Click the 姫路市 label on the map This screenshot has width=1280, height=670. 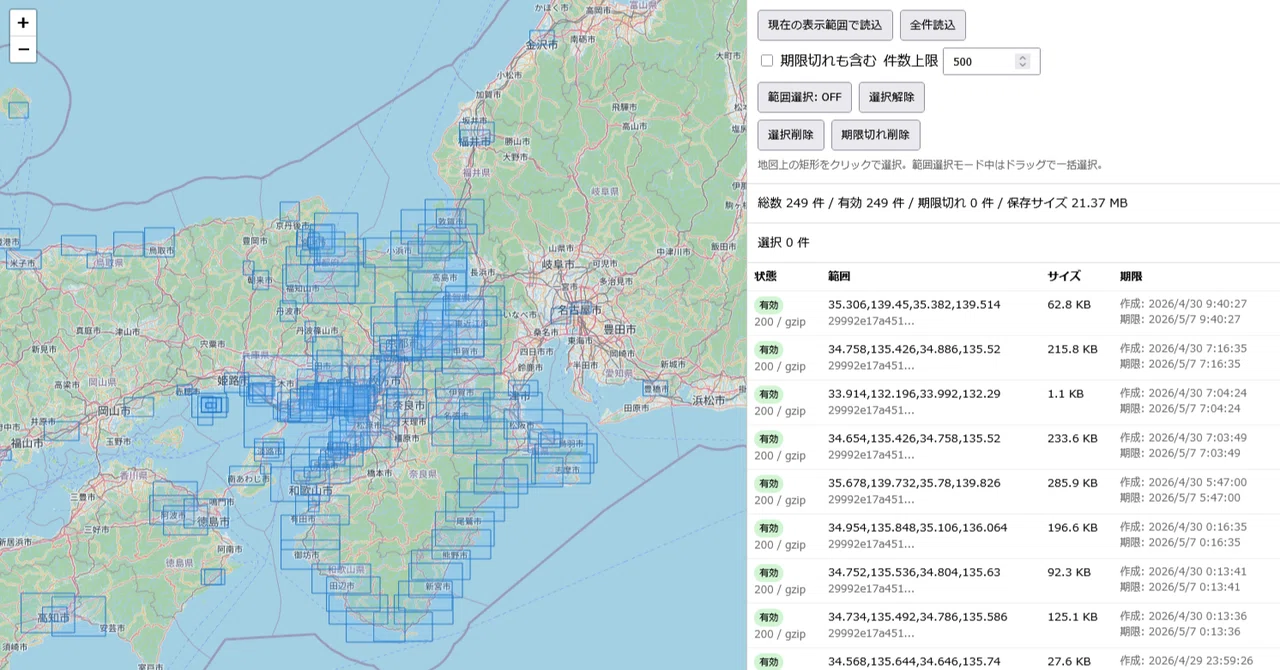click(231, 382)
